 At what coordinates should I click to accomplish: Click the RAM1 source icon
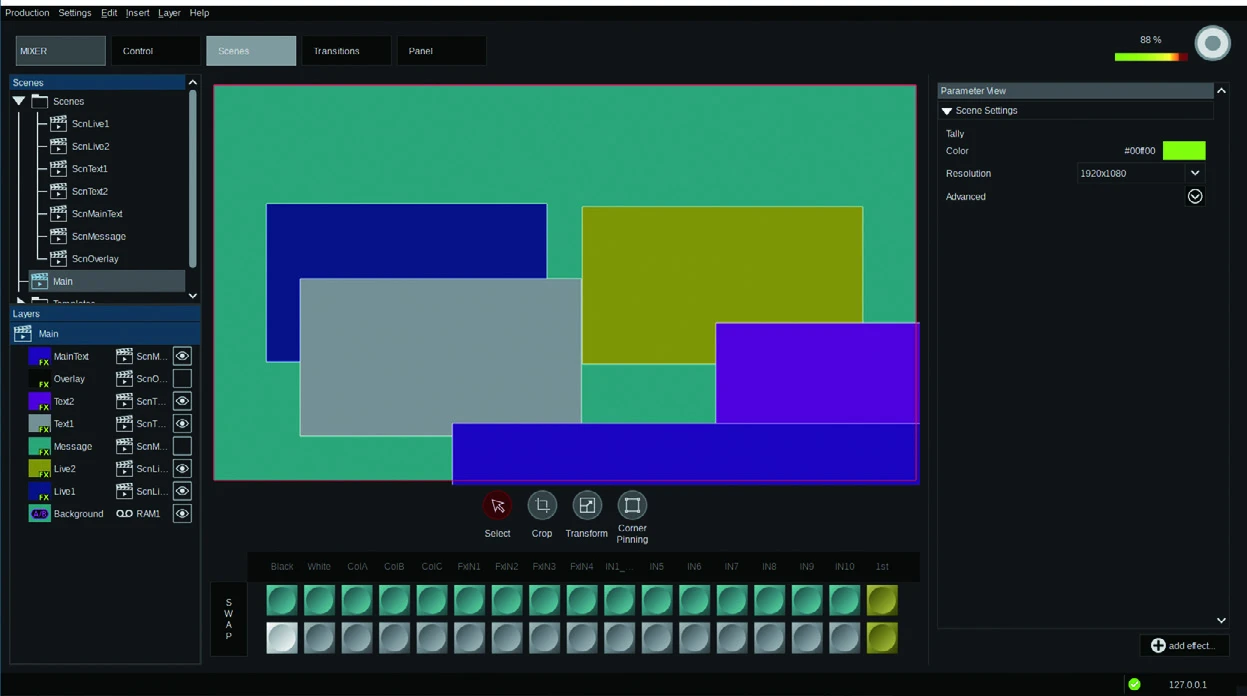coord(124,513)
